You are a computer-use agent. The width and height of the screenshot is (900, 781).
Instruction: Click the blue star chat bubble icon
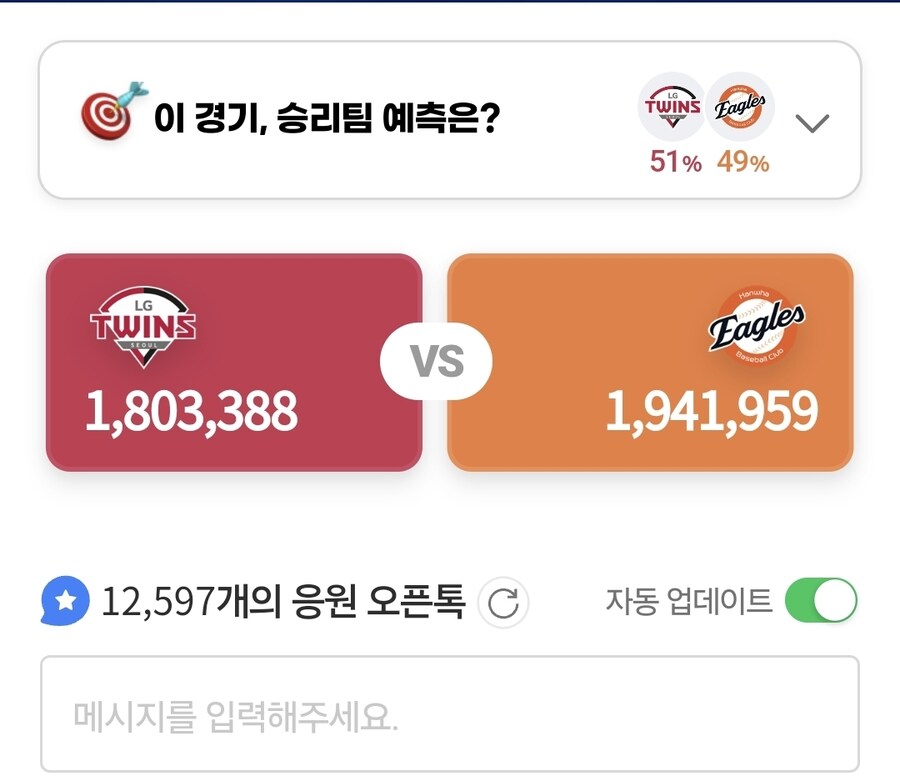click(64, 602)
